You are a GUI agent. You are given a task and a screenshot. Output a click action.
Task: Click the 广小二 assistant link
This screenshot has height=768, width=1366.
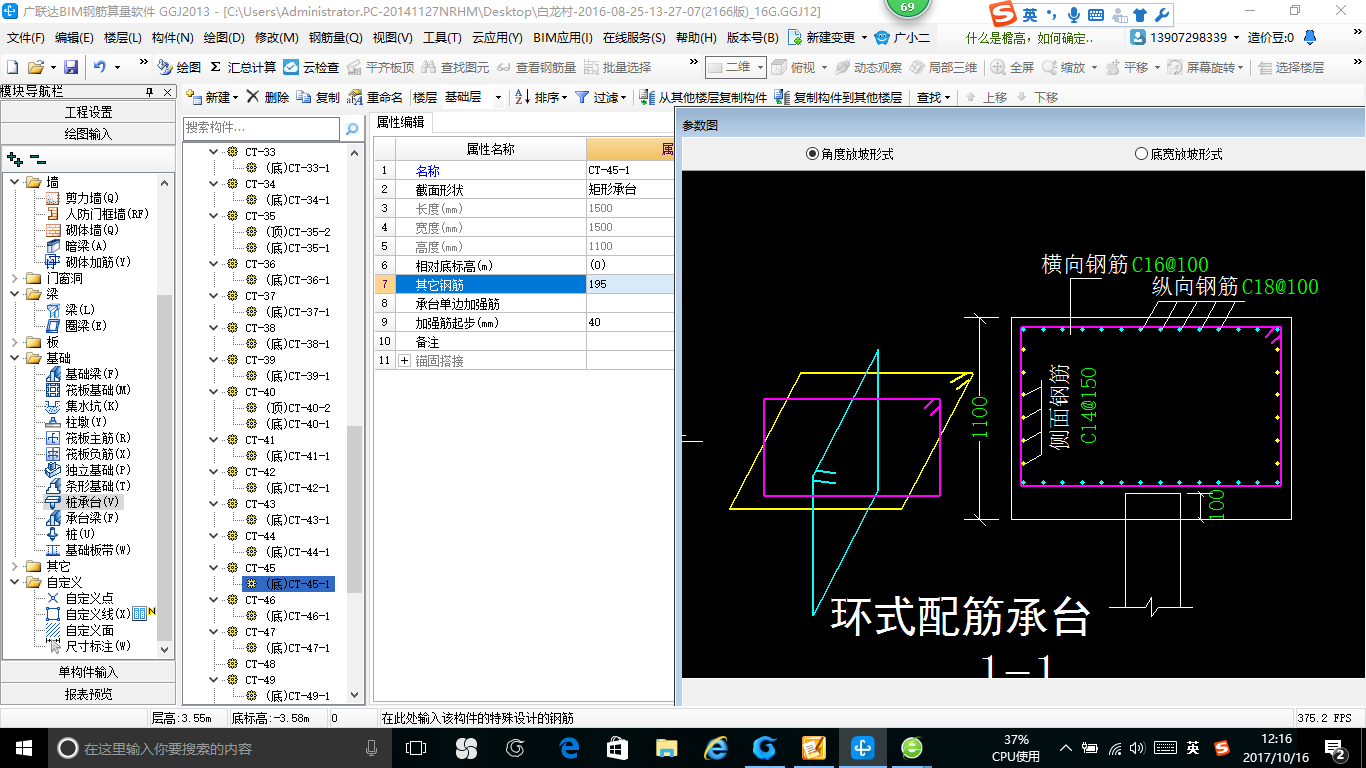click(x=903, y=38)
